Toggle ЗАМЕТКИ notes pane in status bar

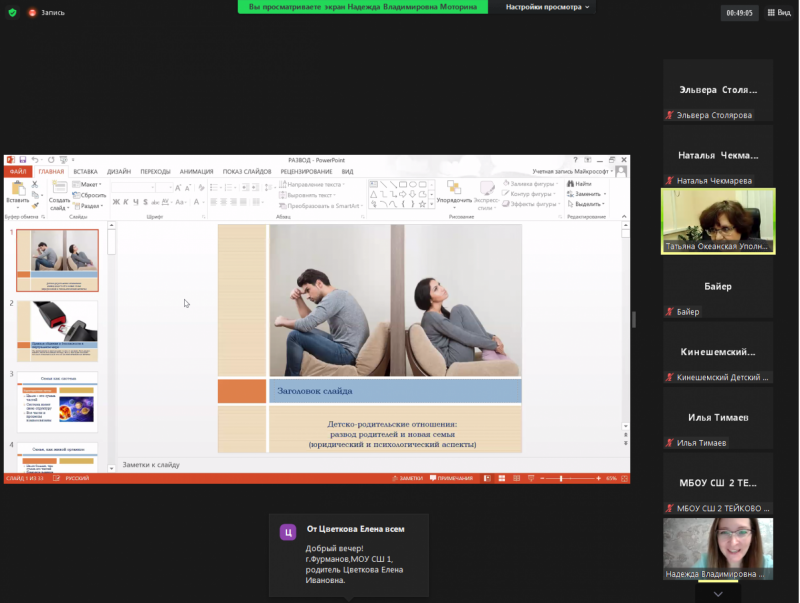[x=409, y=479]
